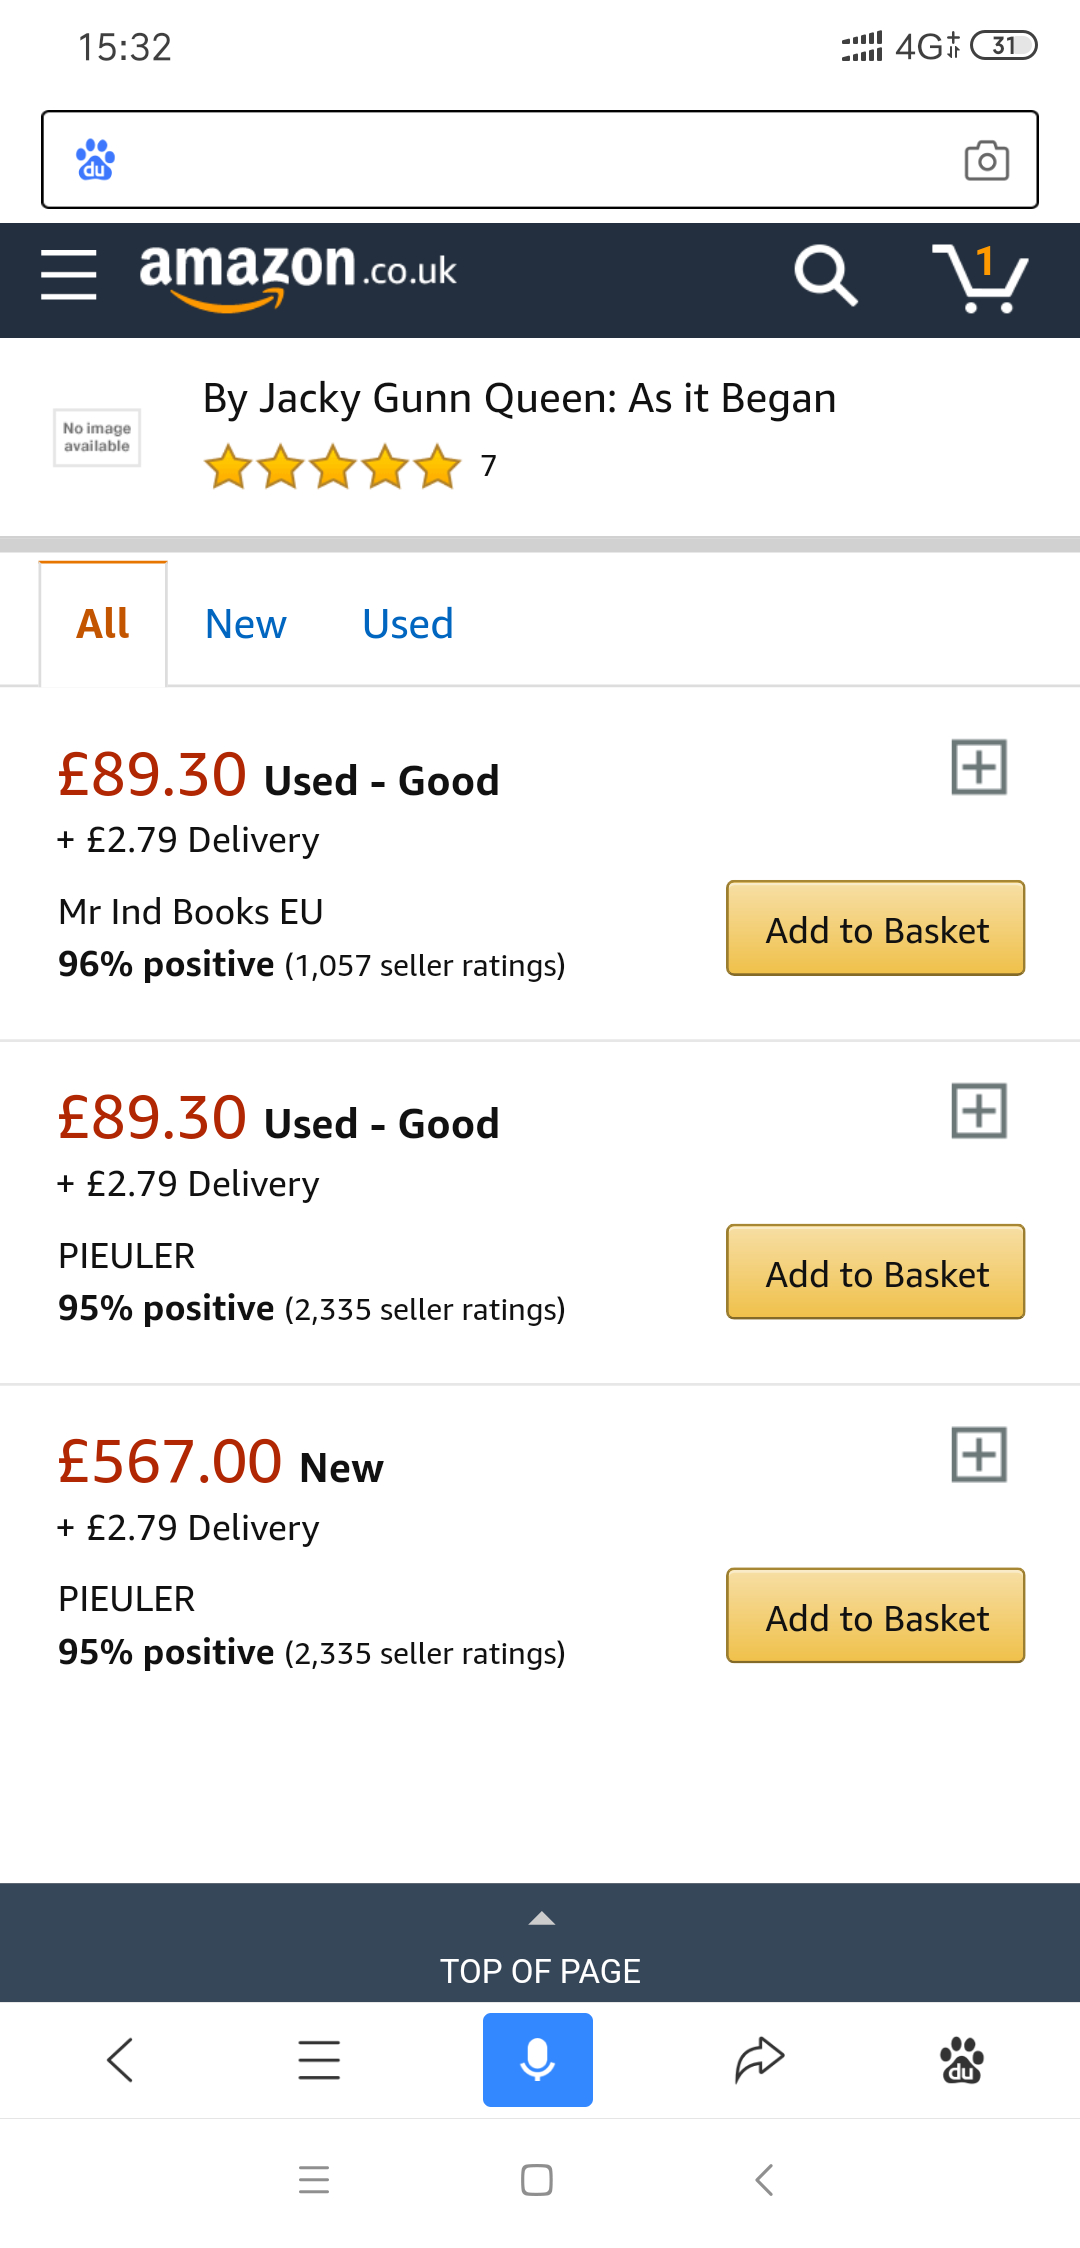Tap the Amazon search magnifier icon
Viewport: 1080px width, 2248px height.
(825, 275)
